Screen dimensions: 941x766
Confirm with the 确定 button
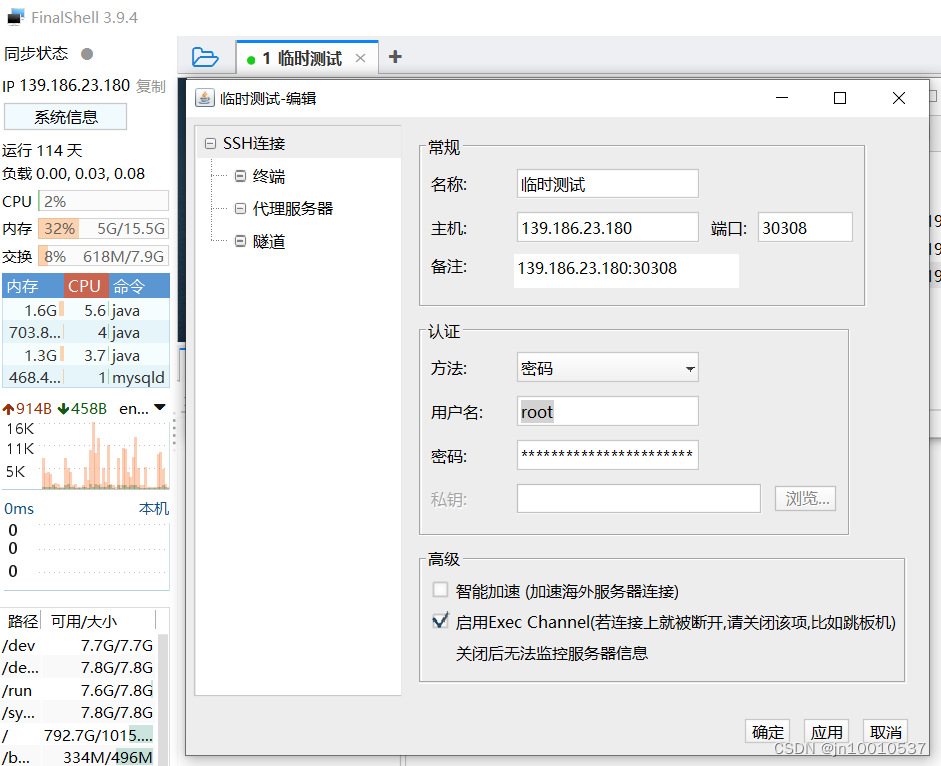pyautogui.click(x=768, y=732)
